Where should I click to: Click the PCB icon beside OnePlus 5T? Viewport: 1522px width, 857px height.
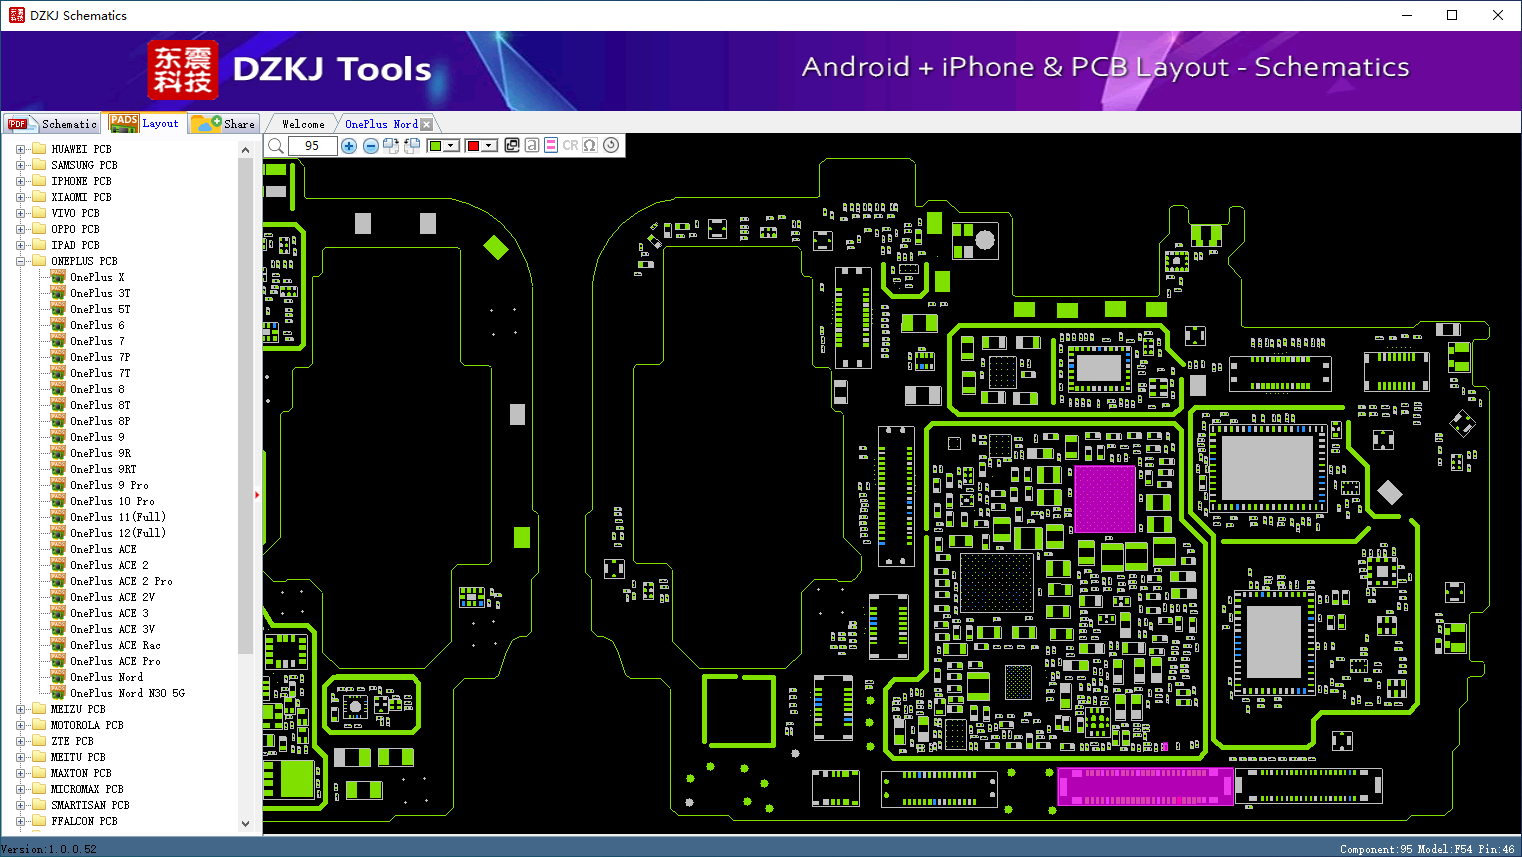58,309
